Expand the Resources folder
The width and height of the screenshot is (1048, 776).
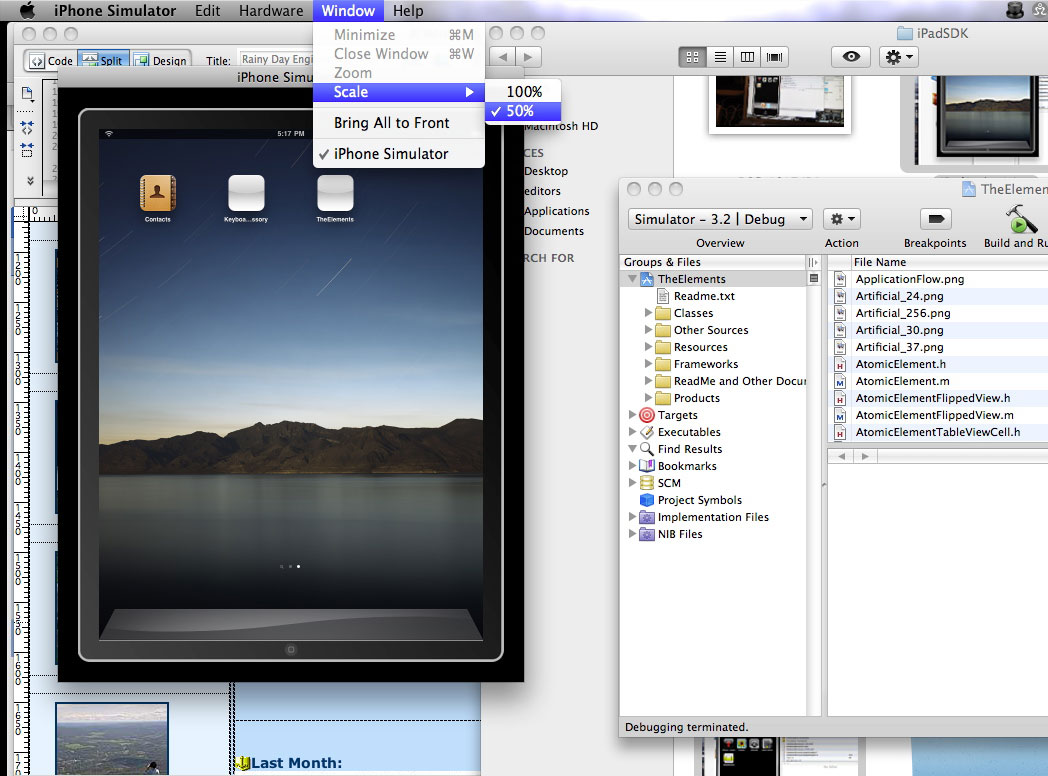(648, 347)
